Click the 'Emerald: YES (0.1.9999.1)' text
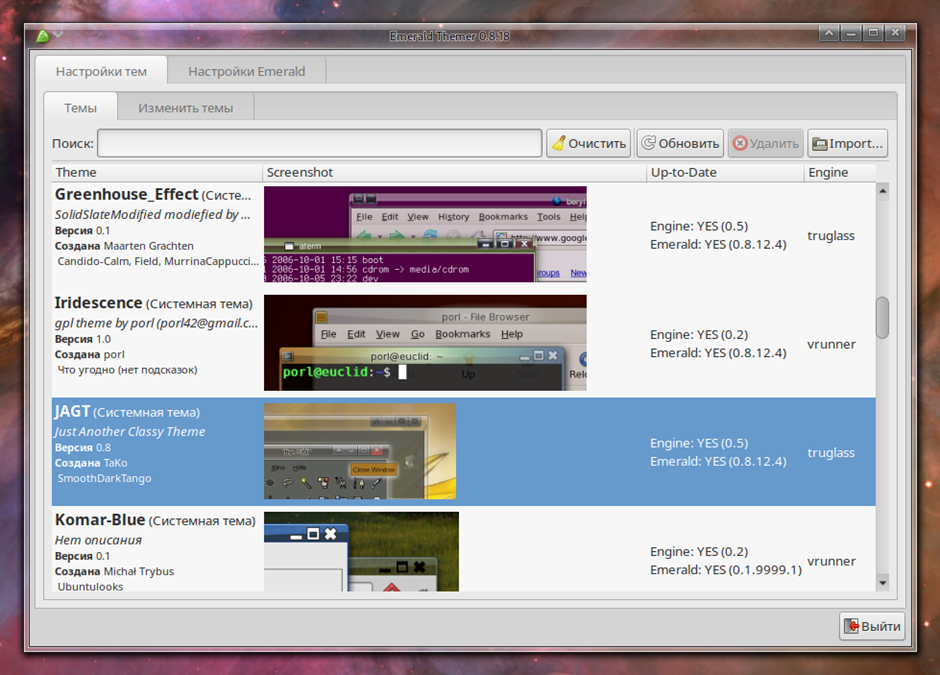The height and width of the screenshot is (675, 940). point(725,569)
